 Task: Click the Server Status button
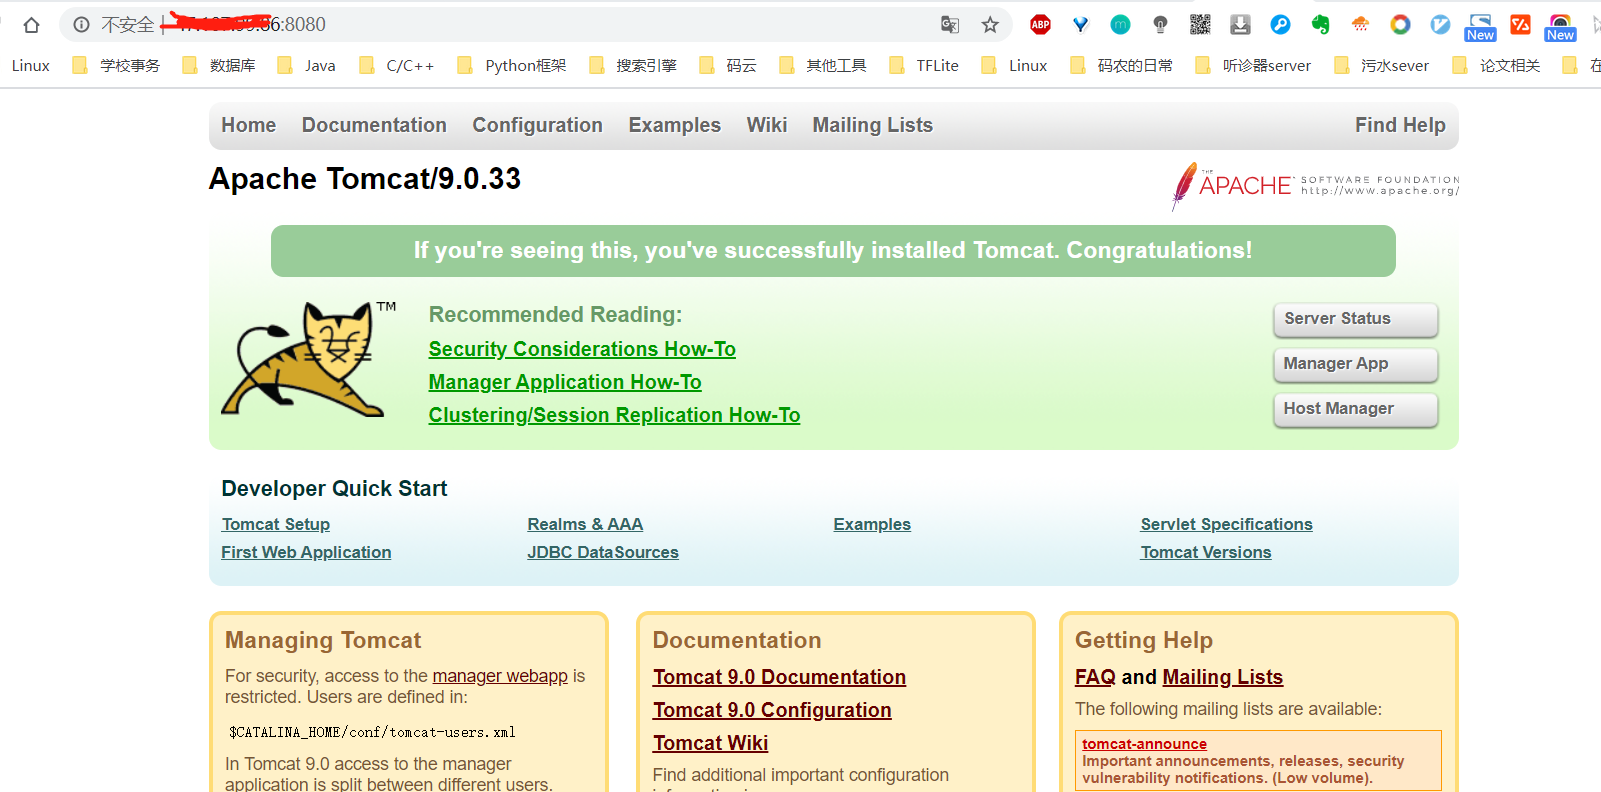tap(1355, 319)
